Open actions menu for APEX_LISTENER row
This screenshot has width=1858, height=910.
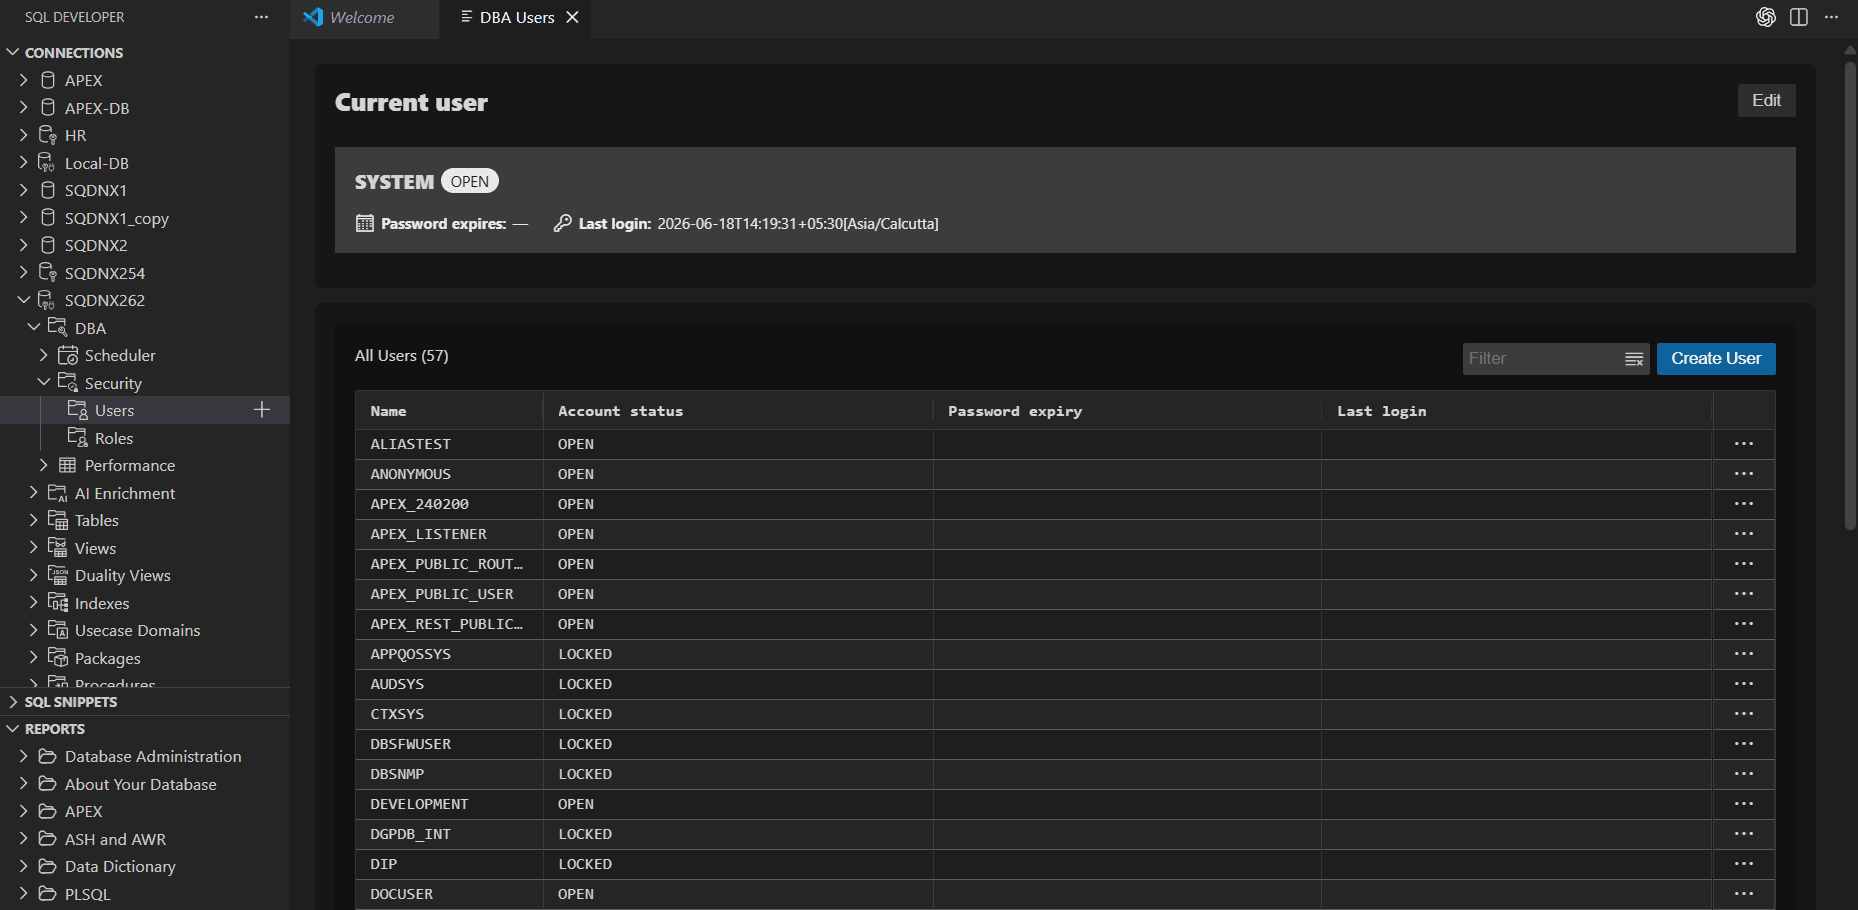(x=1744, y=534)
